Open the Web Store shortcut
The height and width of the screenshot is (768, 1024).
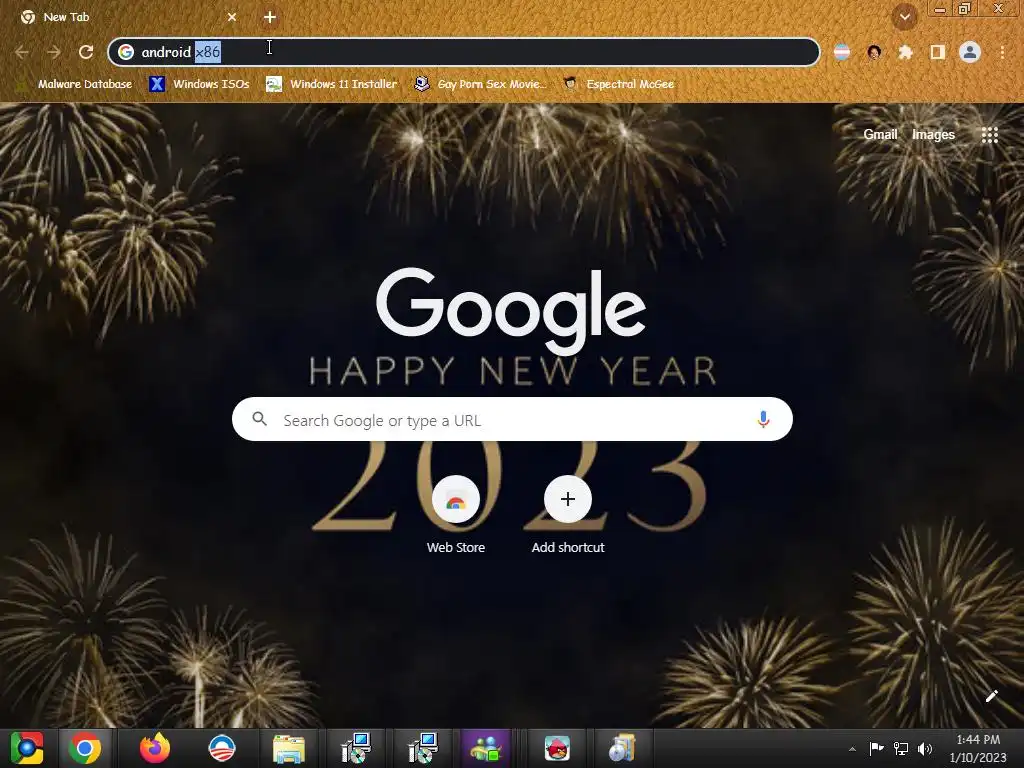[x=456, y=516]
